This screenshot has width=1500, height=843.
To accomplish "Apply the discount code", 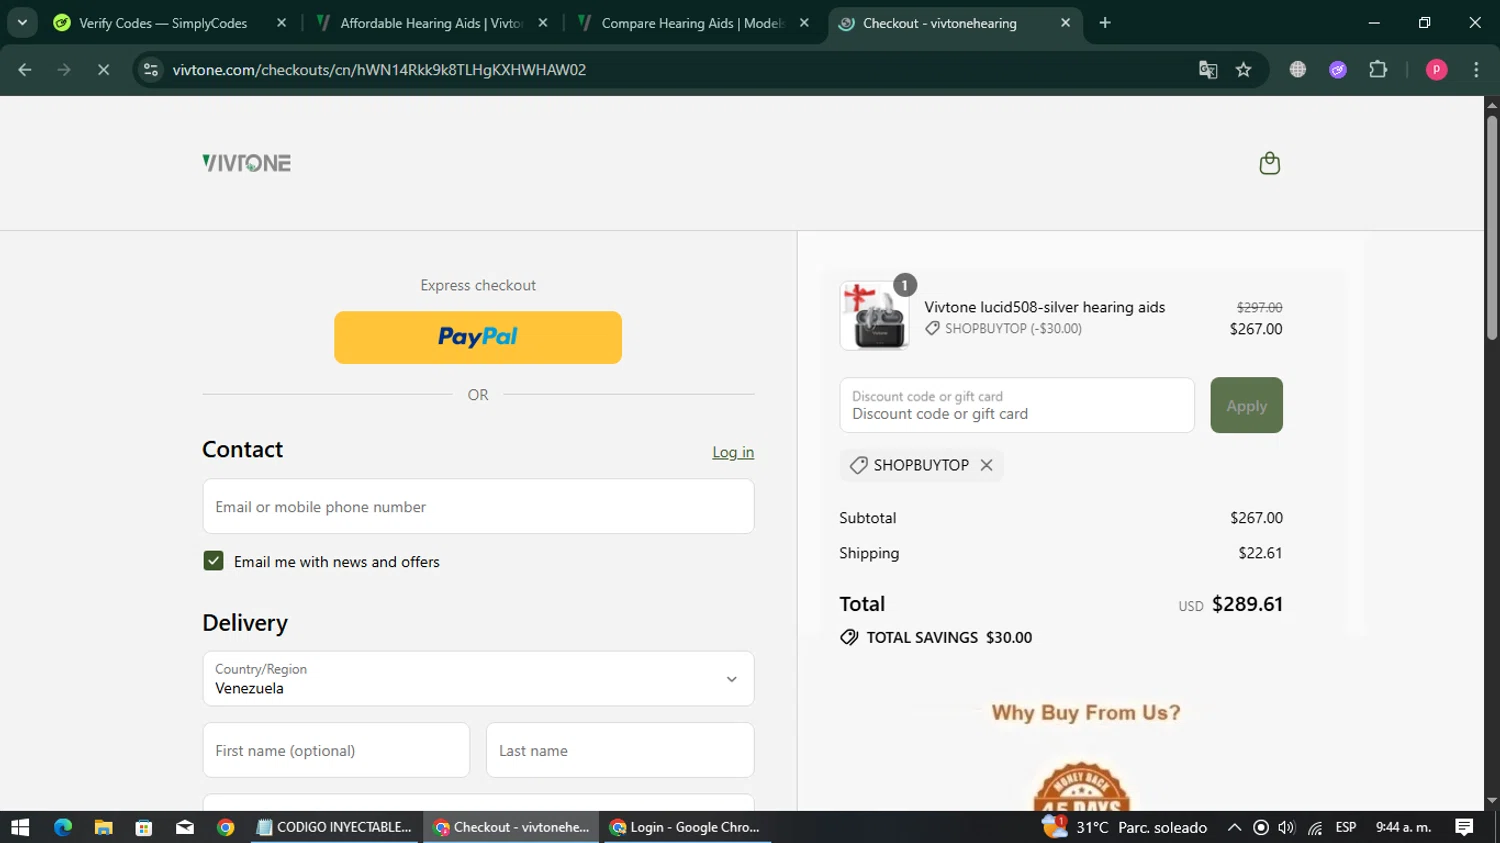I will (x=1246, y=405).
